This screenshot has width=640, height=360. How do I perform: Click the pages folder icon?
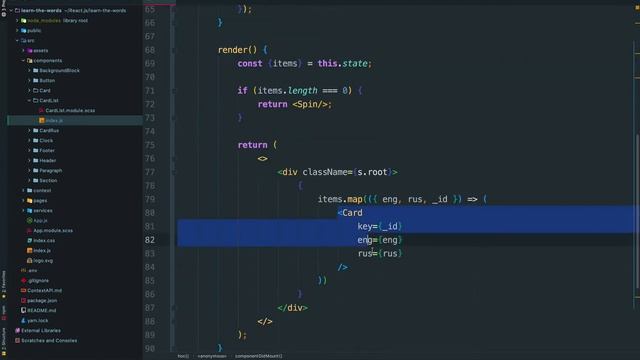click(29, 200)
